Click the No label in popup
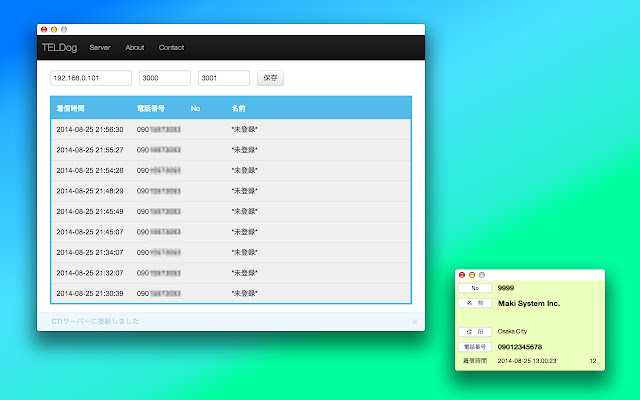640x400 pixels. click(x=475, y=288)
